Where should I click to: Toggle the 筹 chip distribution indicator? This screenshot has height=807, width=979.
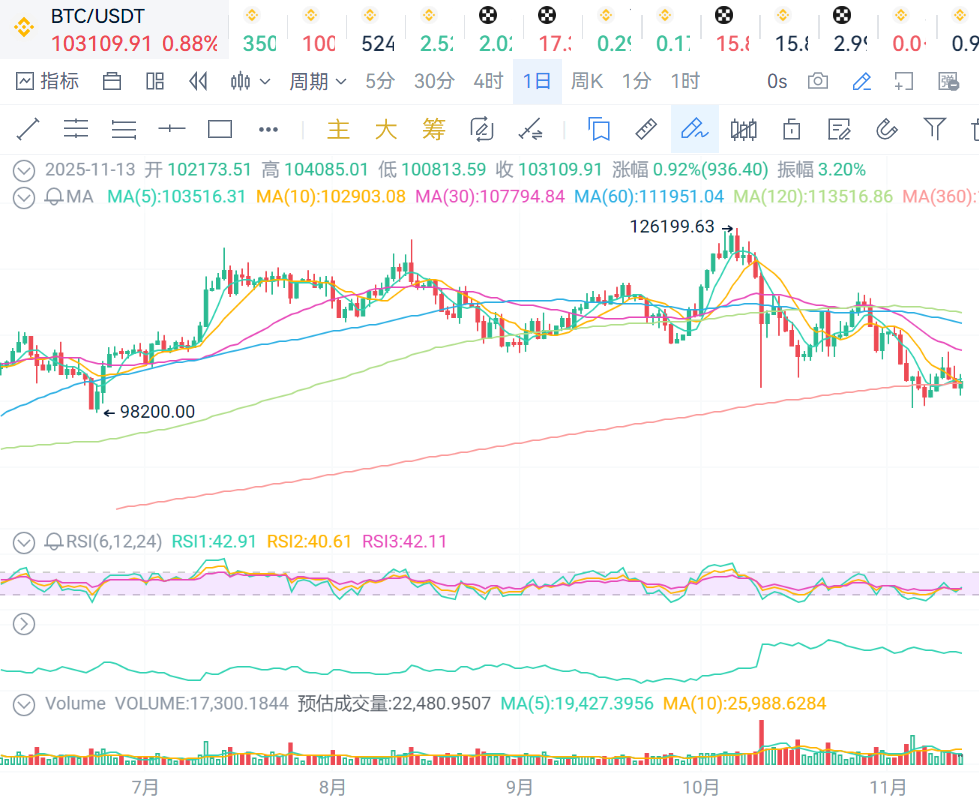pyautogui.click(x=433, y=129)
